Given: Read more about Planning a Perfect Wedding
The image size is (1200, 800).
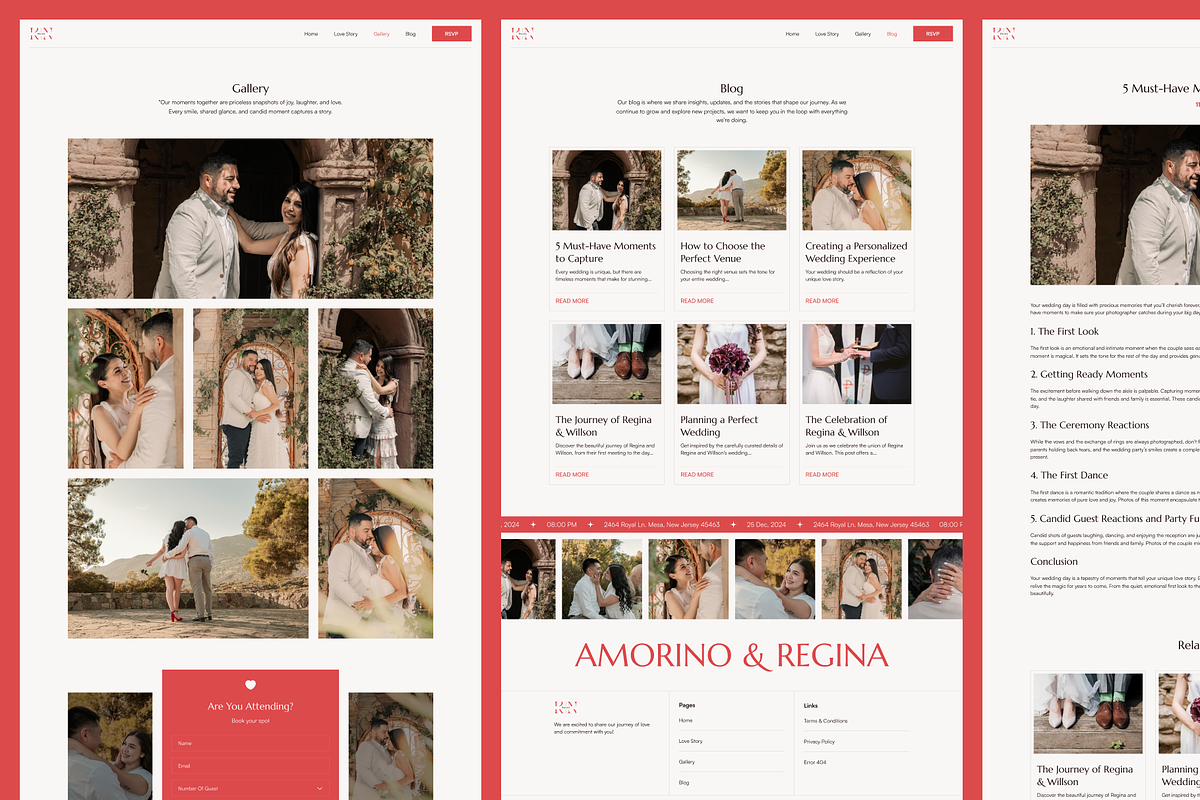Looking at the screenshot, I should tap(697, 475).
